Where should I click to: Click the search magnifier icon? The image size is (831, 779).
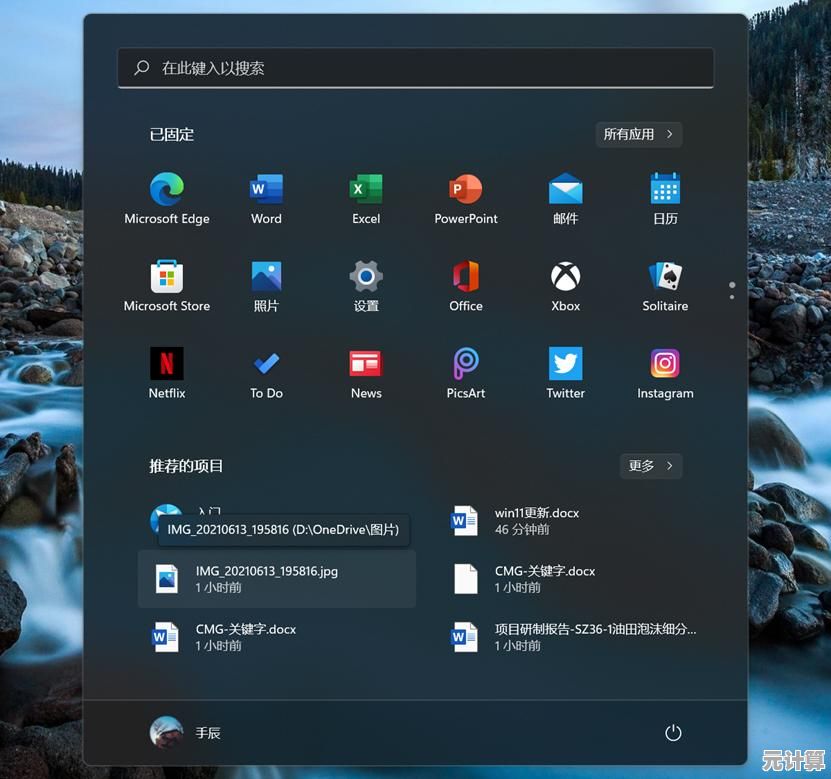click(x=142, y=67)
